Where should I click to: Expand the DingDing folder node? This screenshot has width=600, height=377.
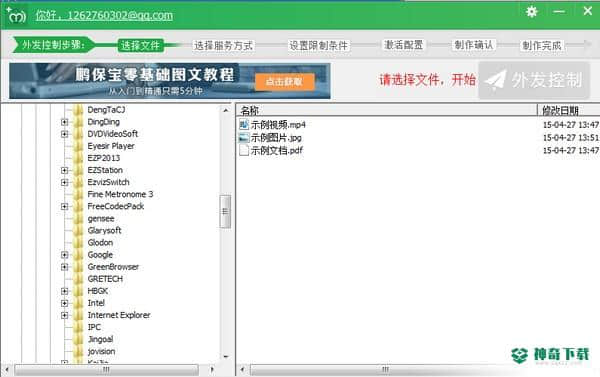[x=64, y=122]
